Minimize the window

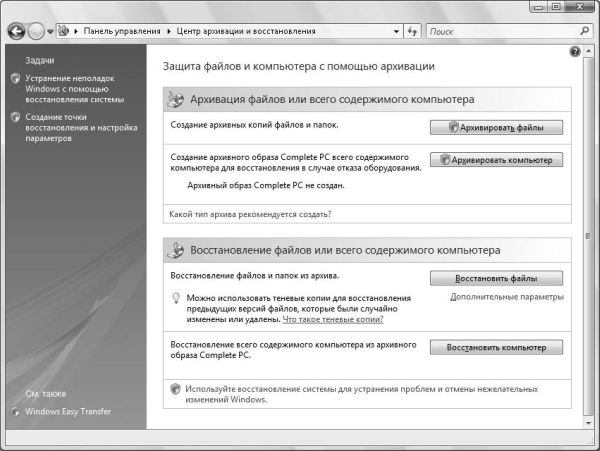click(x=538, y=7)
